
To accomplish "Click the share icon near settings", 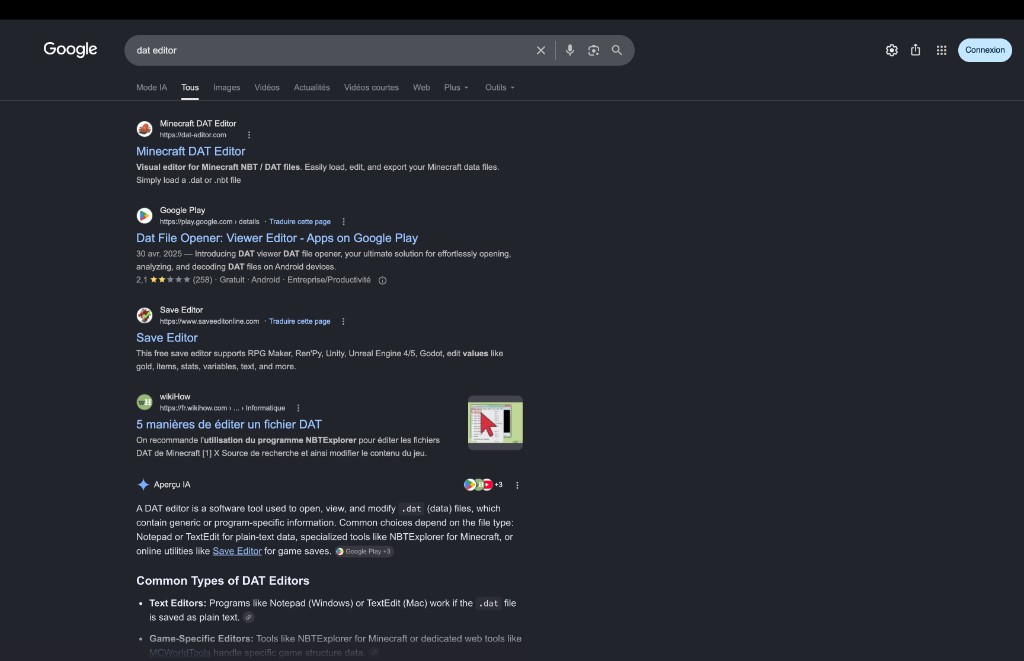I will pos(916,50).
